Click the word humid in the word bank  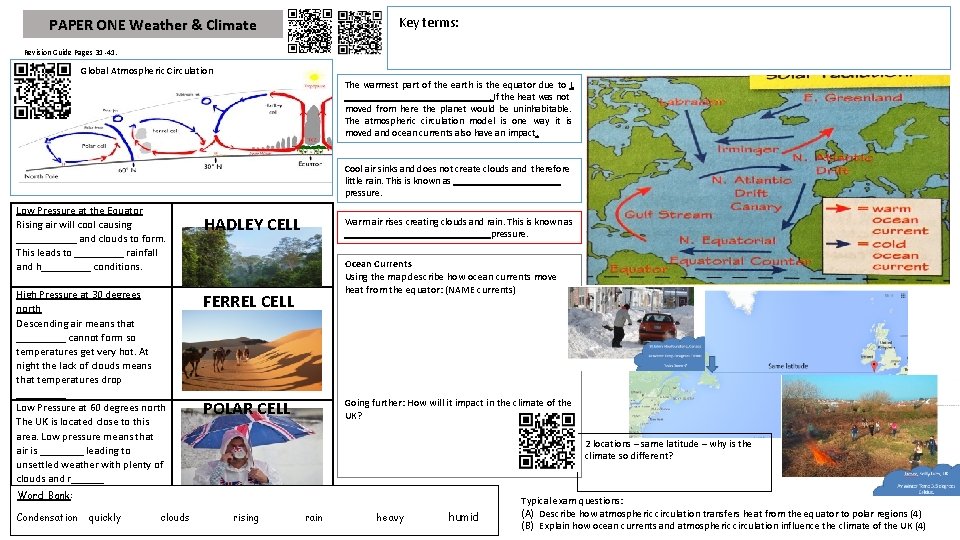point(463,517)
